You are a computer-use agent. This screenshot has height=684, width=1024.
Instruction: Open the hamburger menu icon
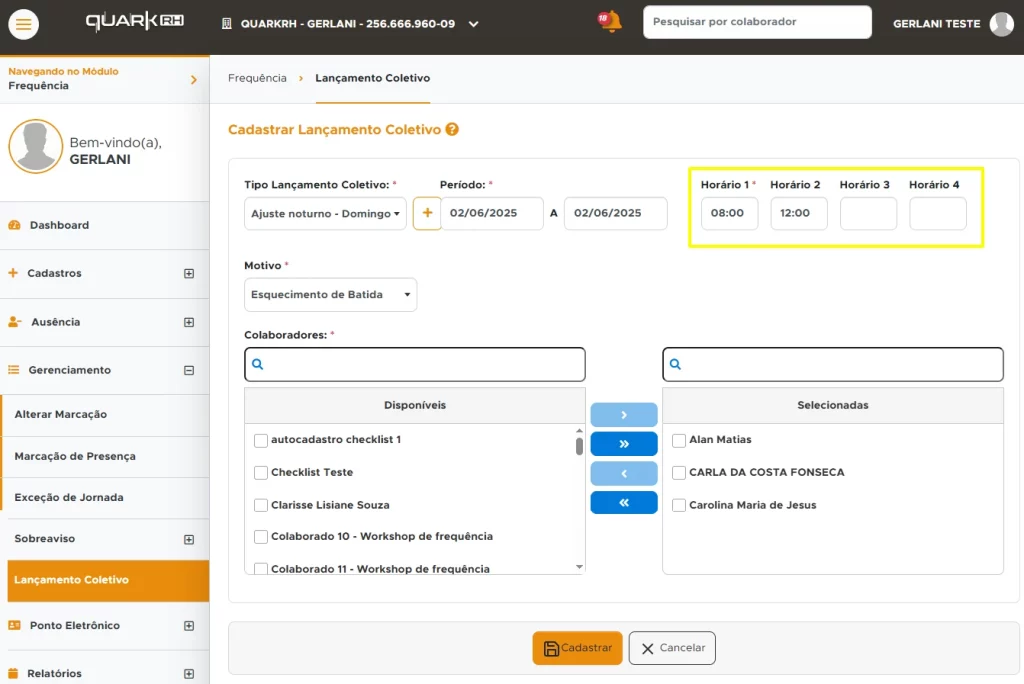pyautogui.click(x=23, y=23)
